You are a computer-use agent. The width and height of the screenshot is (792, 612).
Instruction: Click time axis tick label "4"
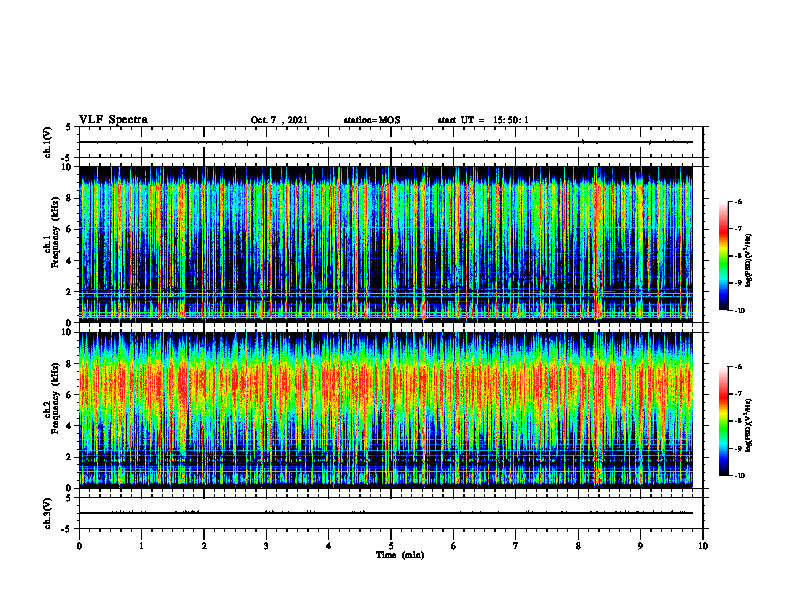pos(329,546)
